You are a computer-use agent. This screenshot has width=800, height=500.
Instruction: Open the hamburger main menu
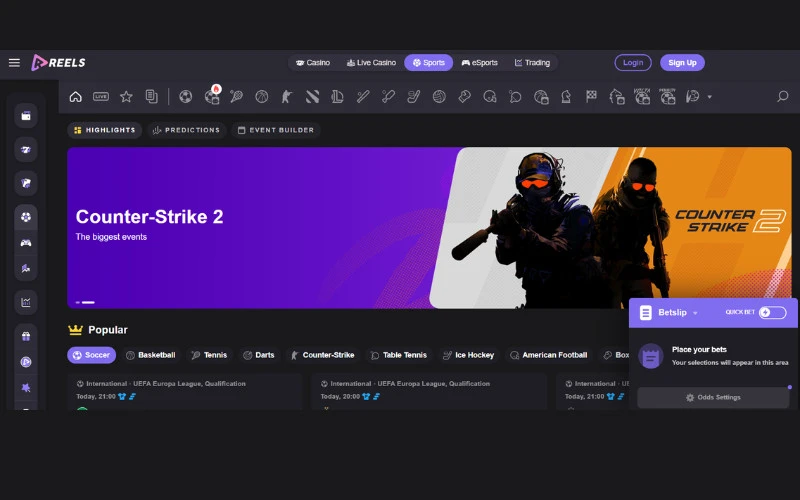click(x=14, y=63)
